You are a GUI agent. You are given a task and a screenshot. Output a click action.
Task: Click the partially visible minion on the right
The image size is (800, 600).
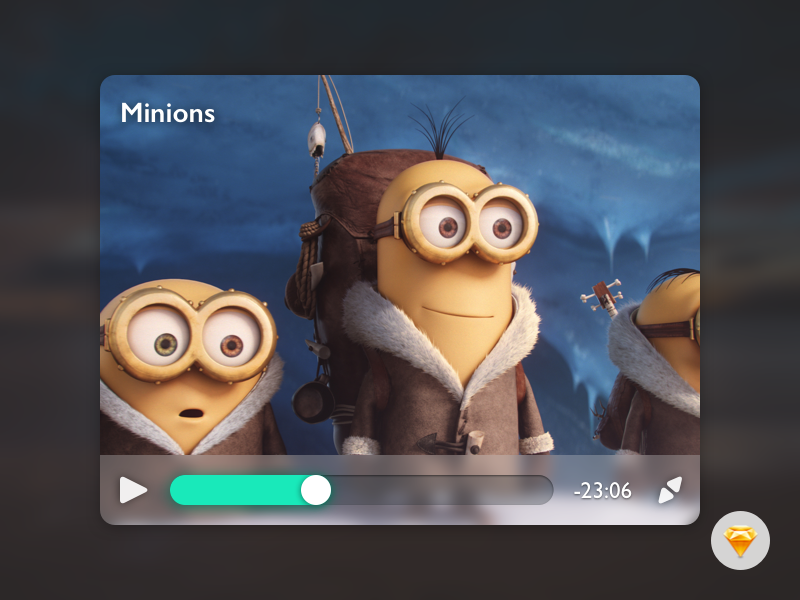[665, 360]
